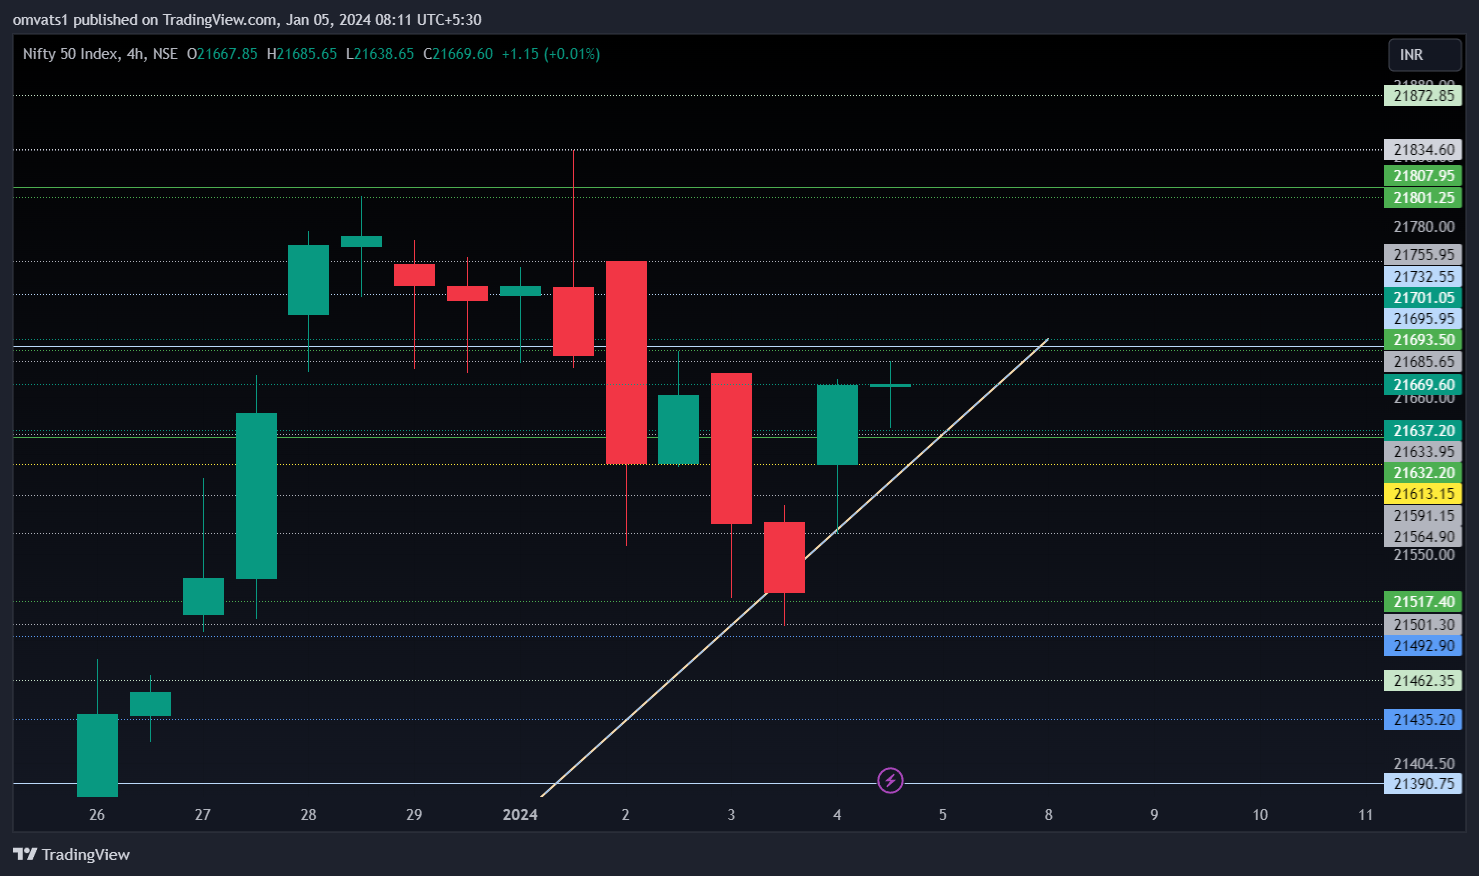The height and width of the screenshot is (876, 1479).
Task: Click the 21501.30 price label
Action: 1423,625
